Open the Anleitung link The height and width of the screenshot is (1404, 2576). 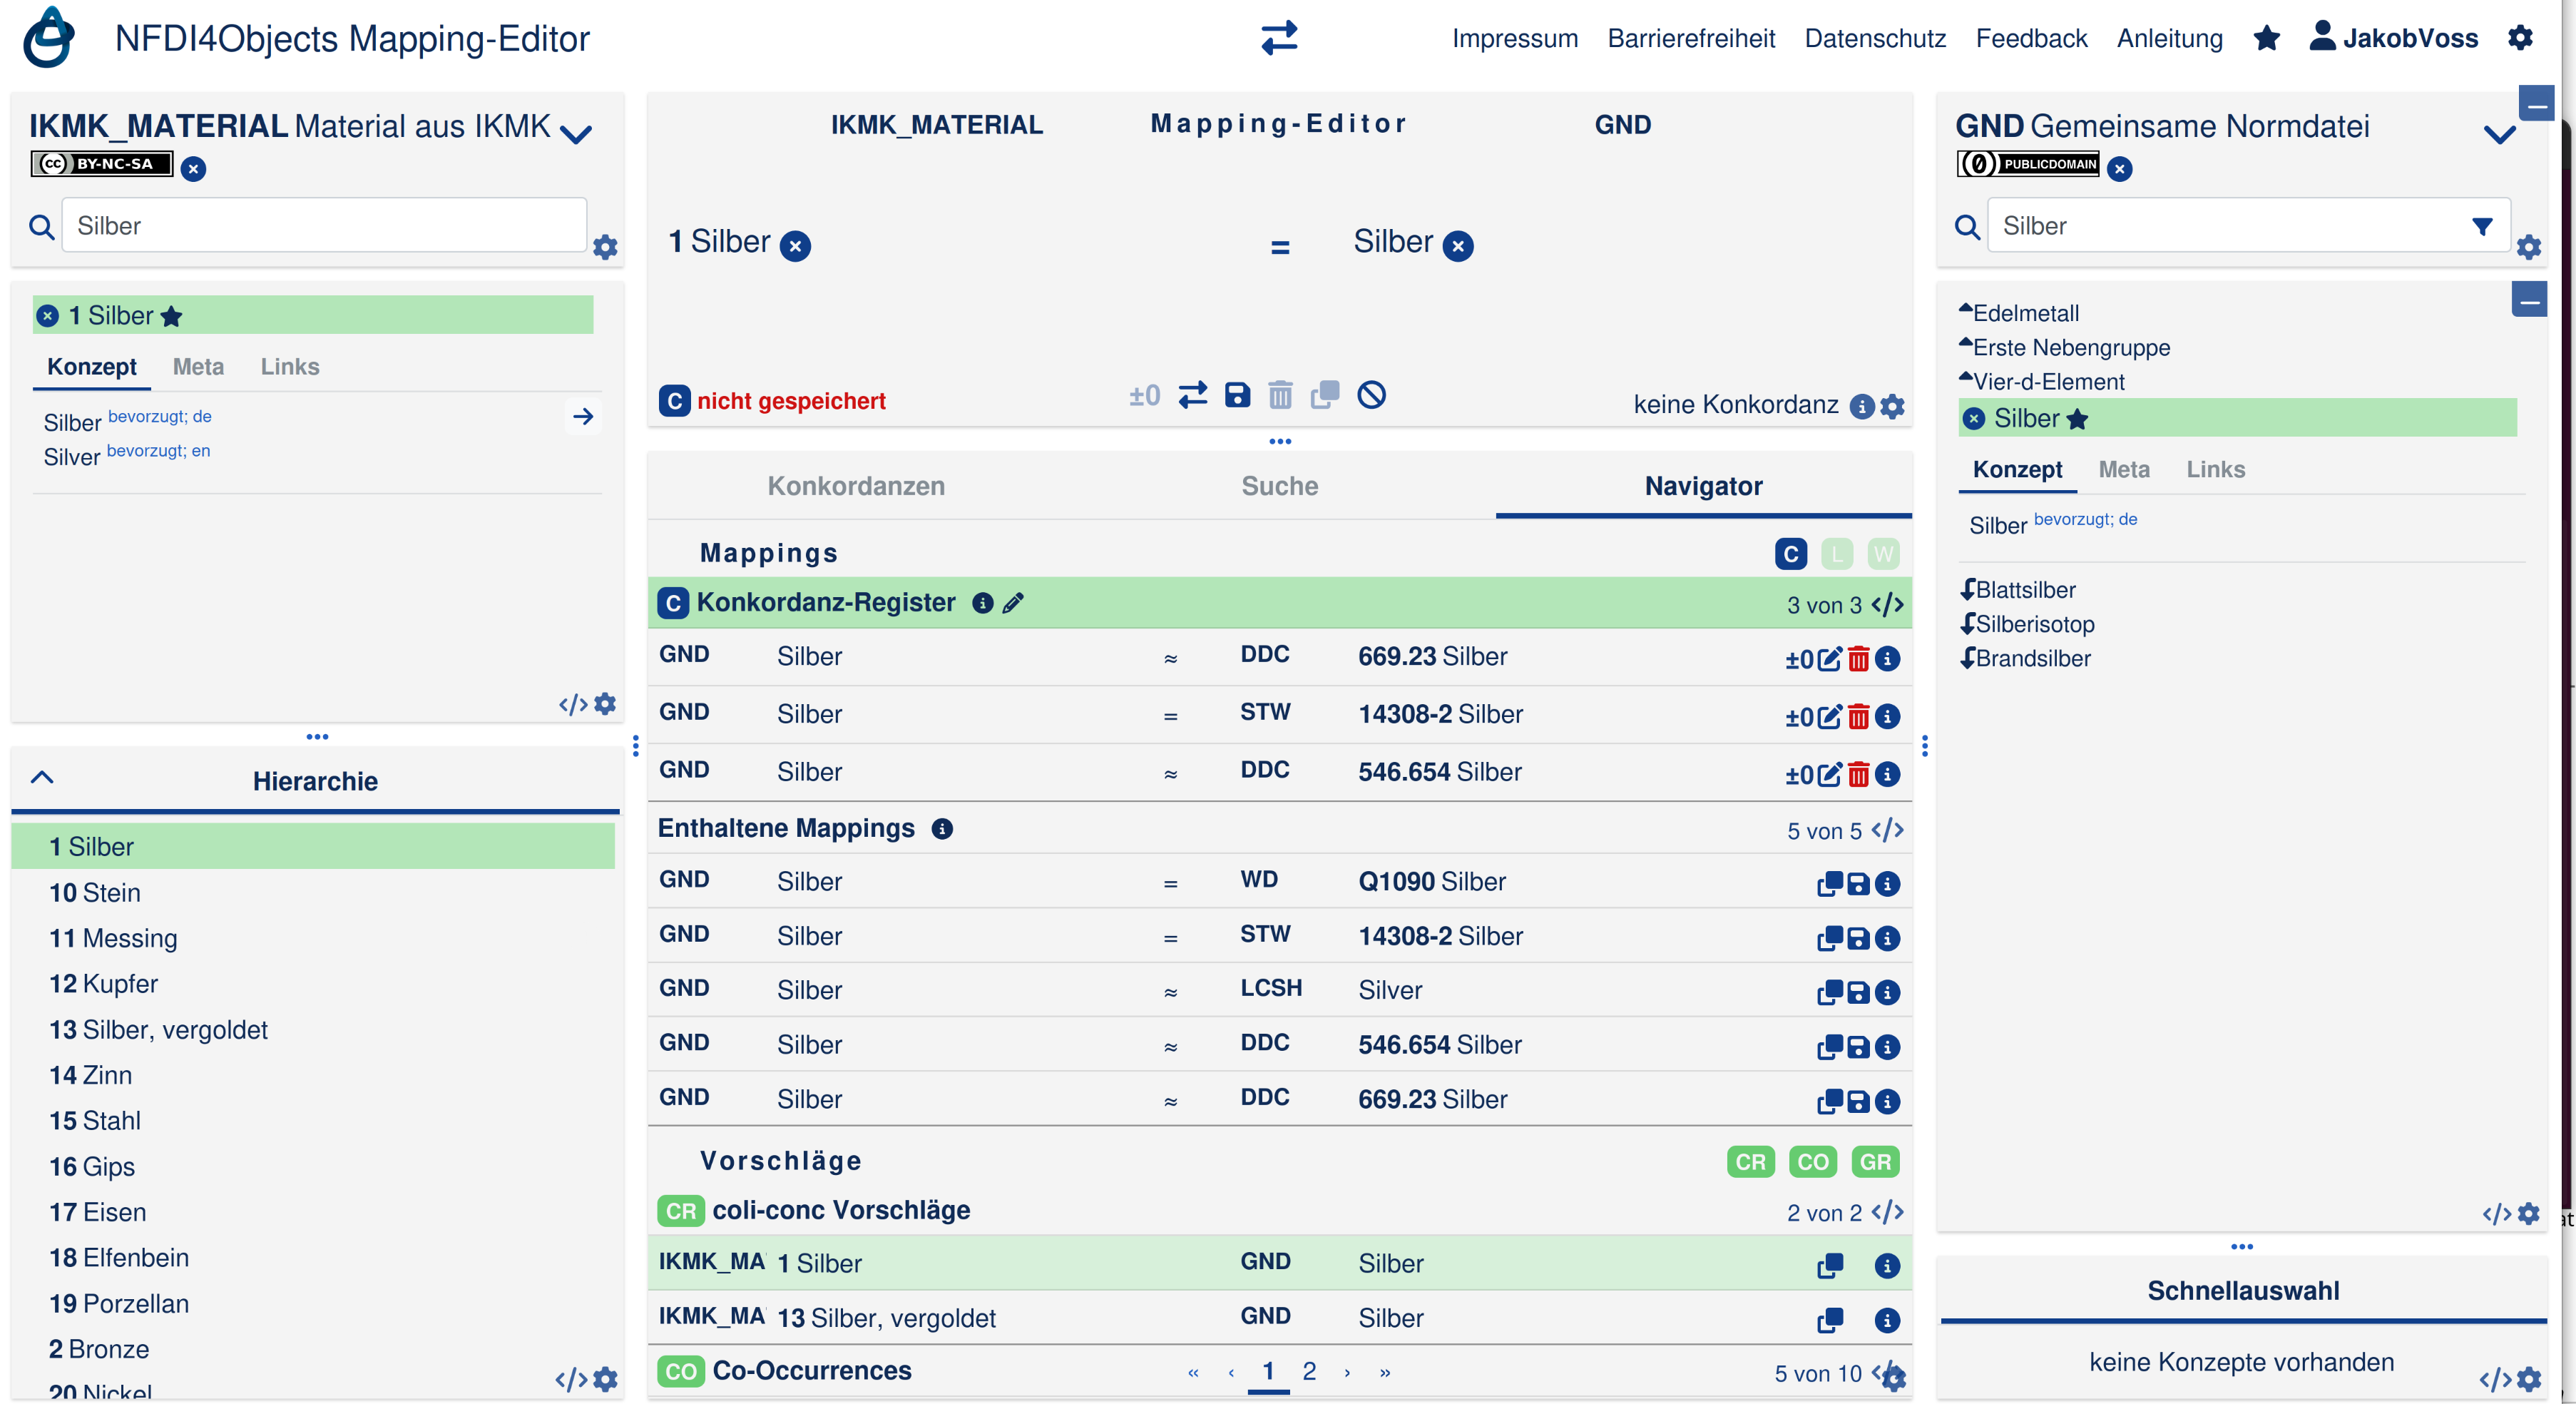(2169, 38)
